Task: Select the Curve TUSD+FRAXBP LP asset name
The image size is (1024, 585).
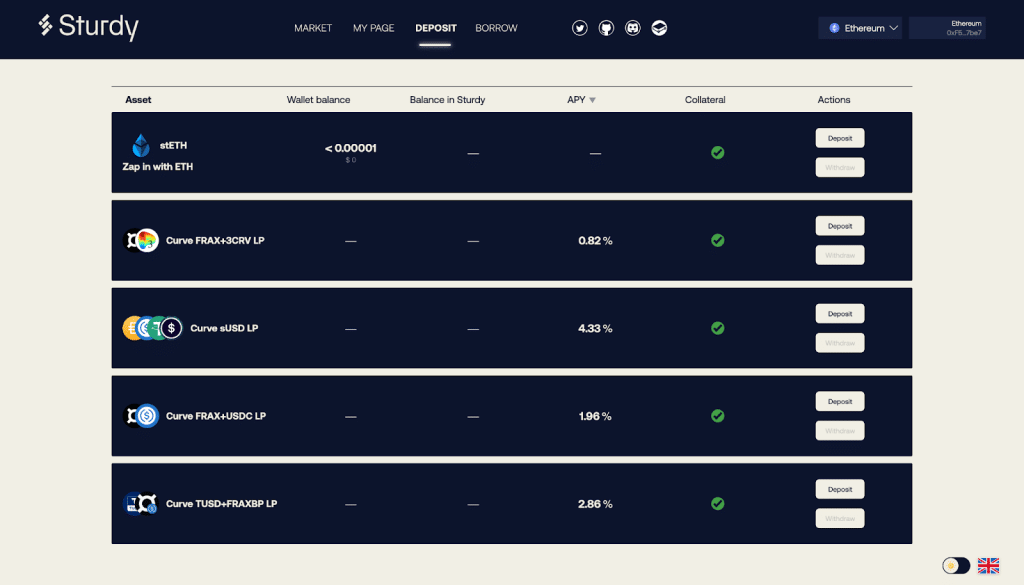Action: coord(221,503)
